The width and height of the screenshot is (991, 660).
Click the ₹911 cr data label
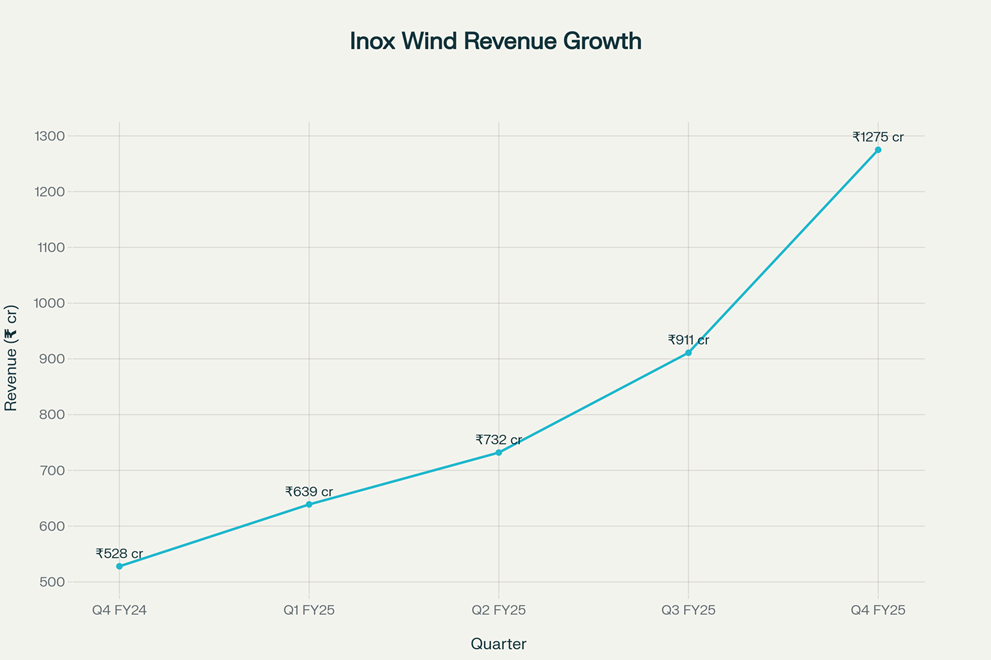point(688,340)
